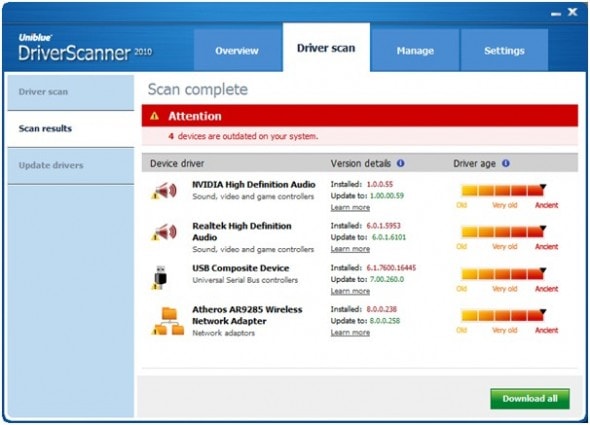Click installed version 8.0.0.238
The width and height of the screenshot is (590, 425).
(382, 309)
